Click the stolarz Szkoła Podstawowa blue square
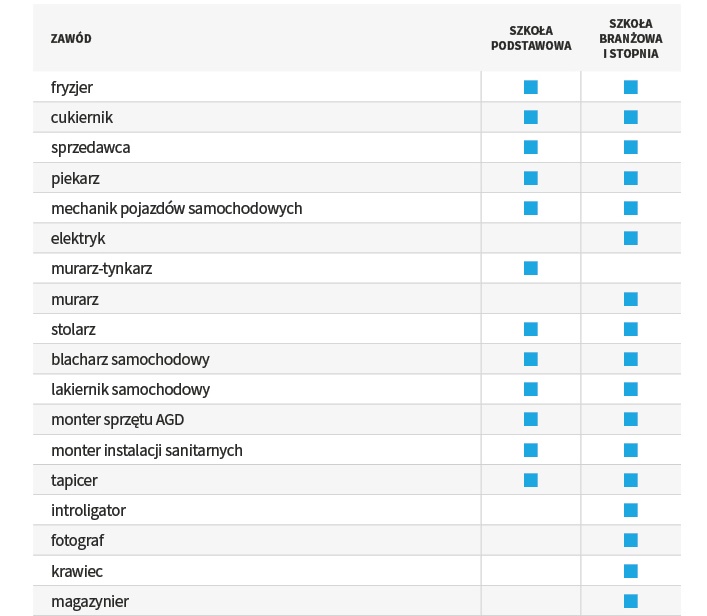 pyautogui.click(x=531, y=329)
